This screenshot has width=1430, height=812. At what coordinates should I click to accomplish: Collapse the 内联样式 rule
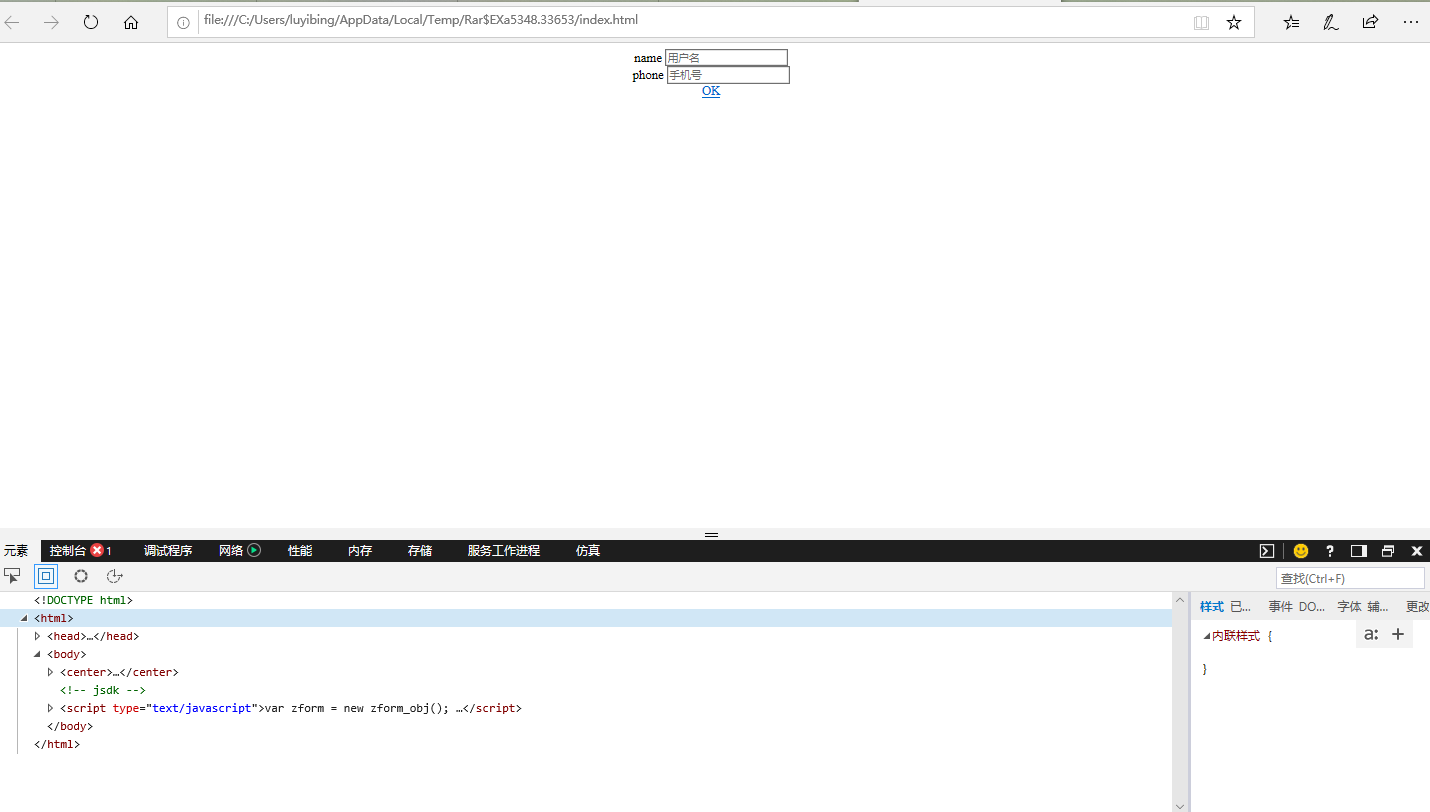[1207, 636]
